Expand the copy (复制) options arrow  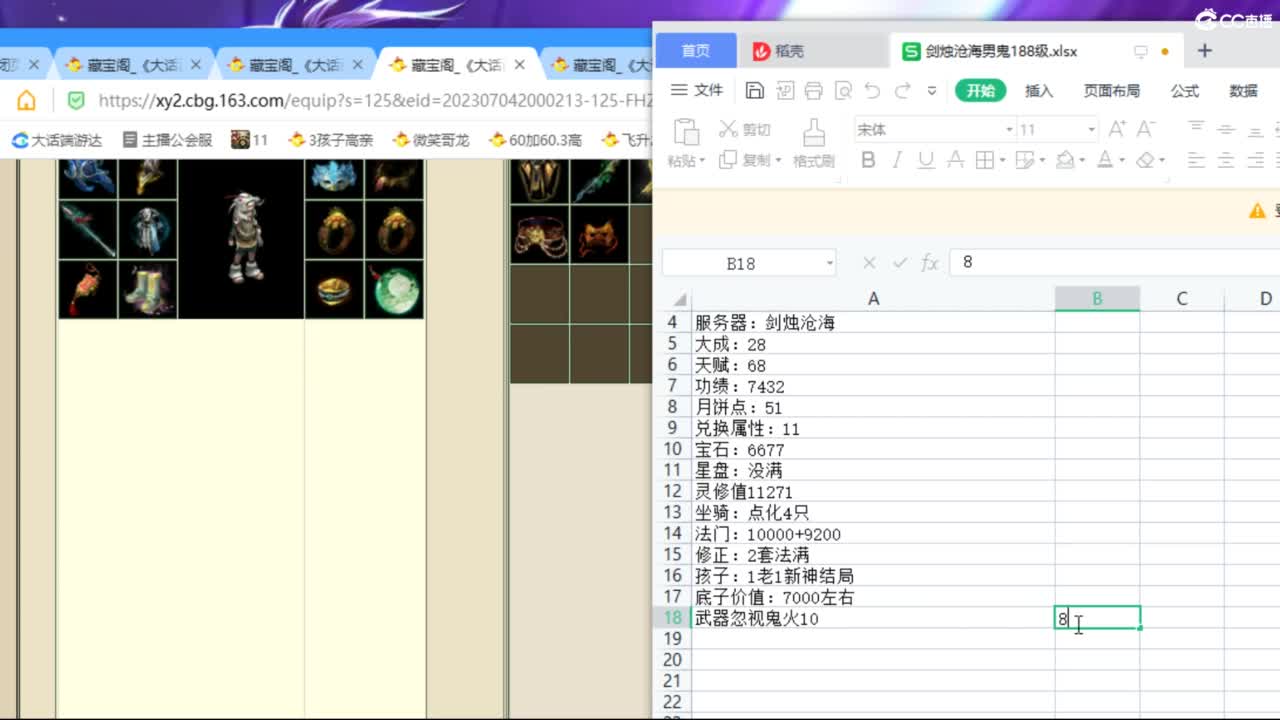[x=778, y=161]
